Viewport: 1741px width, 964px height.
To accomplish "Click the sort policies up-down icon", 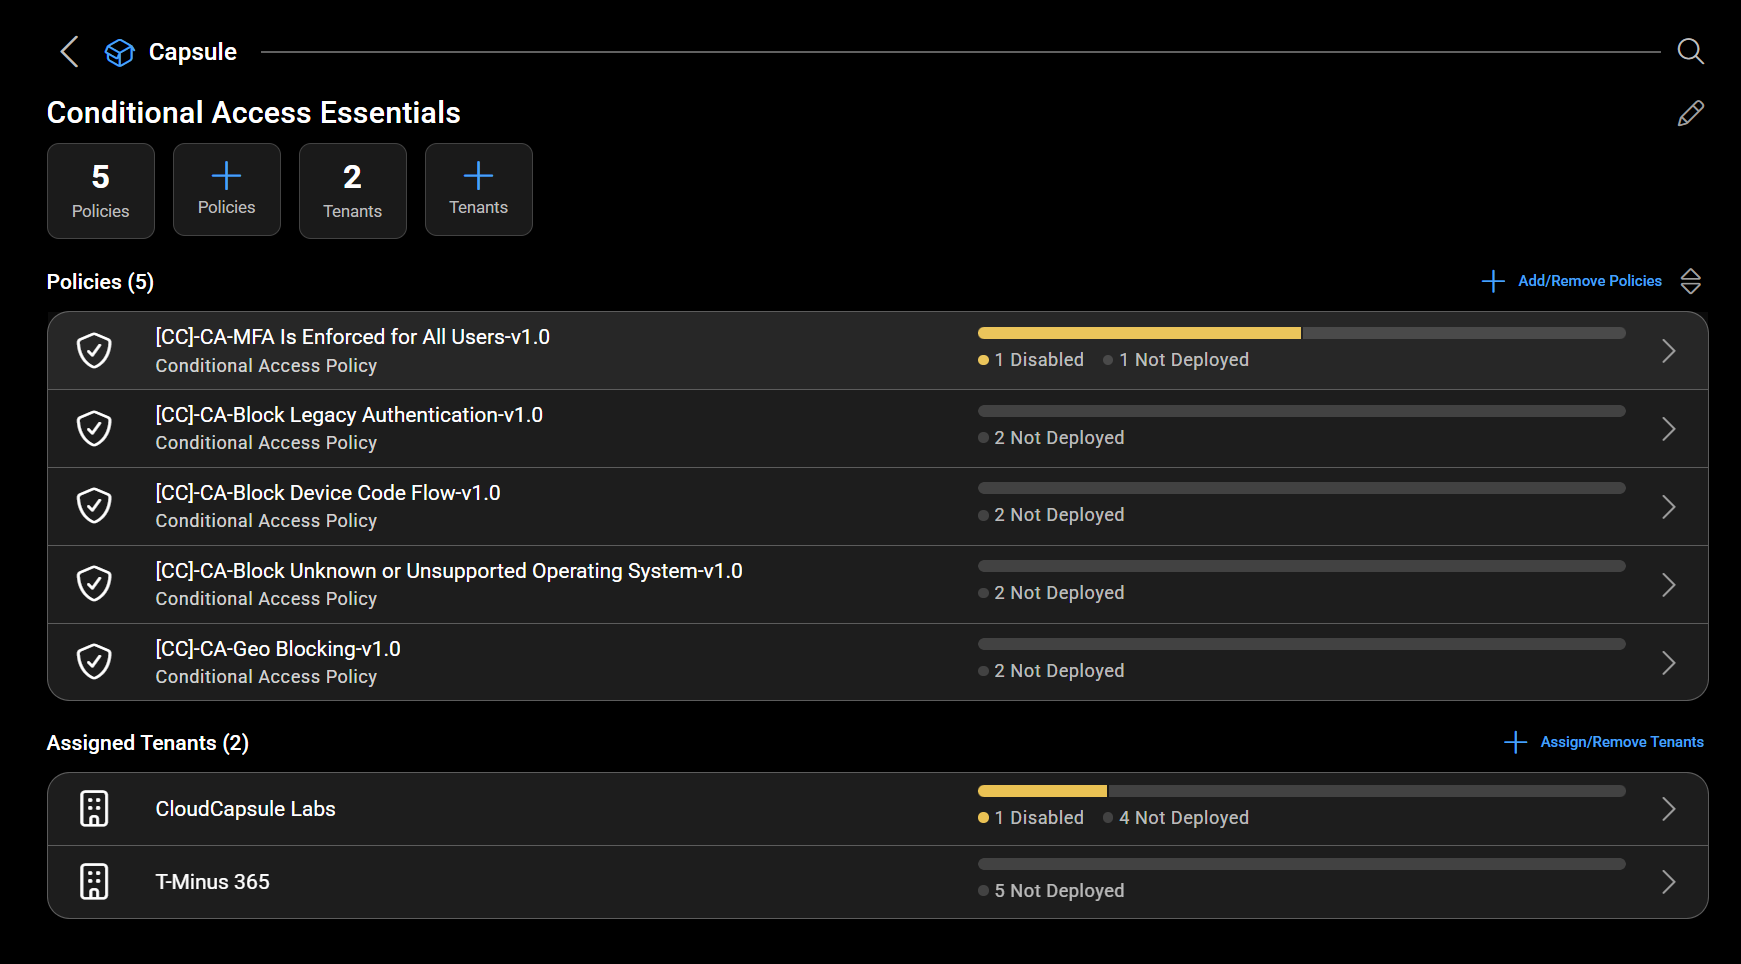I will [1690, 281].
